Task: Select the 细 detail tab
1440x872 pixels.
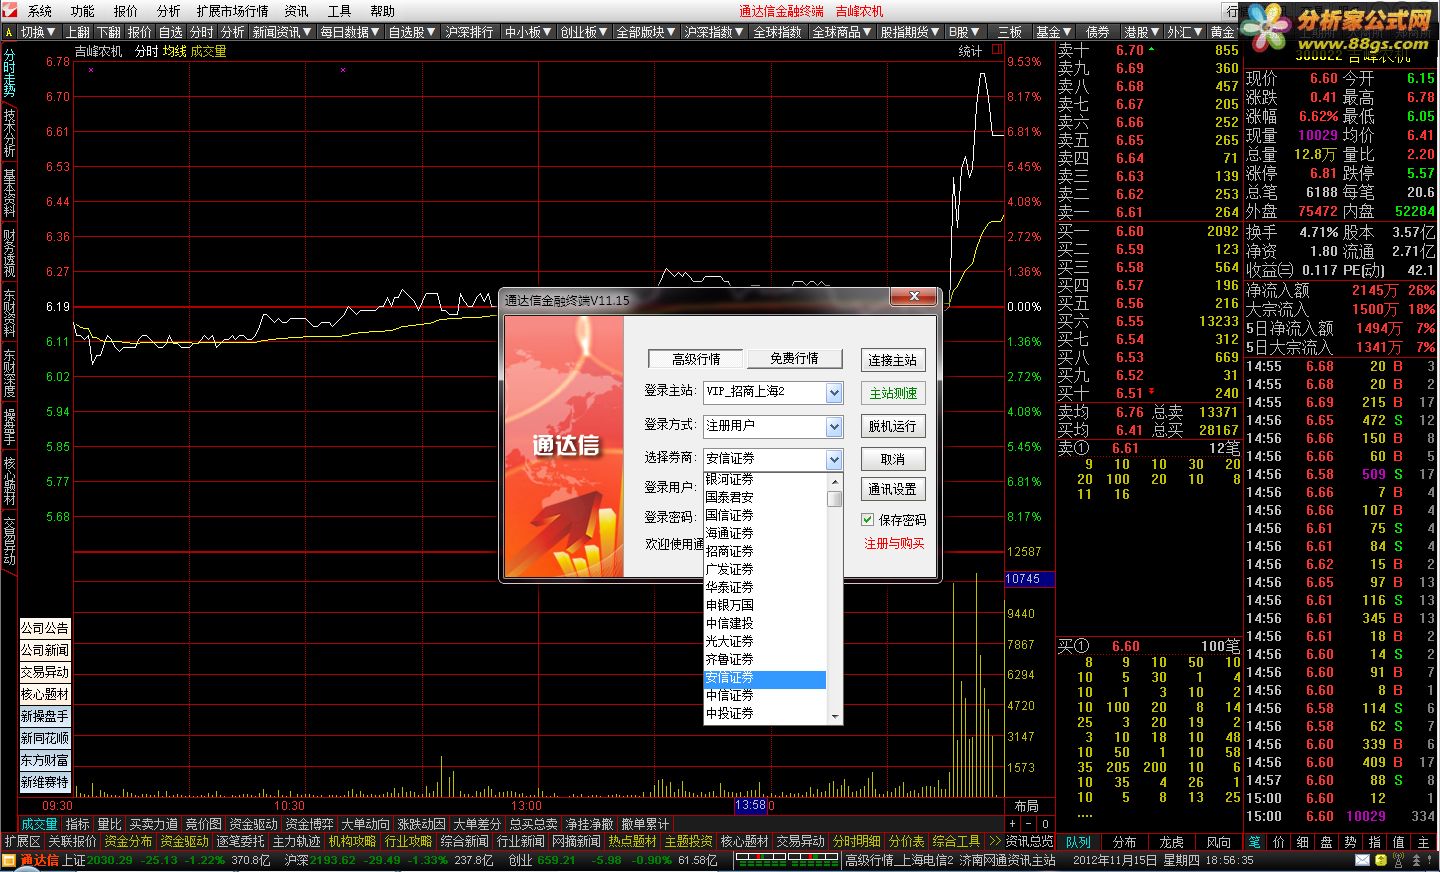Action: 1302,842
